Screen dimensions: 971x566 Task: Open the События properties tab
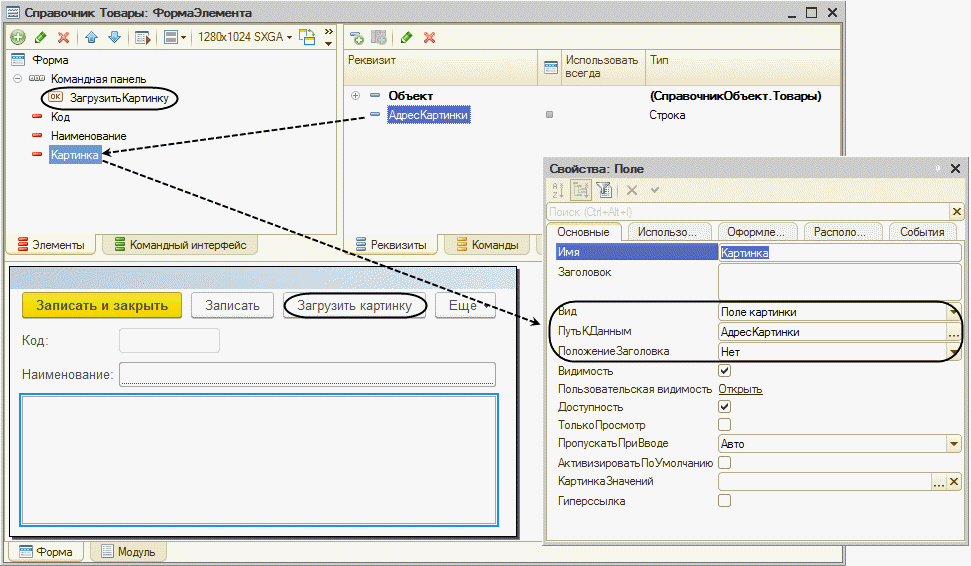(x=922, y=232)
